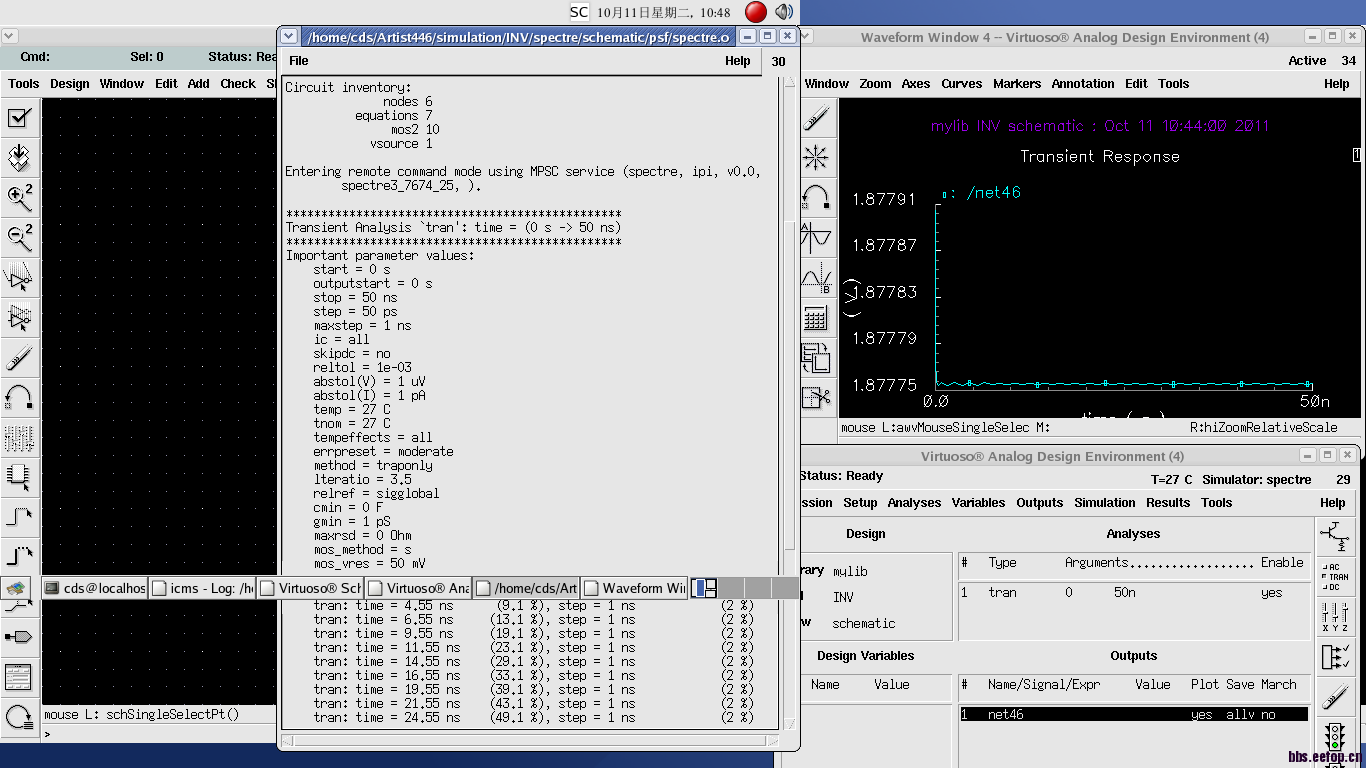Image resolution: width=1366 pixels, height=768 pixels.
Task: Expand the Simulation menu in ADE
Action: tap(1104, 503)
